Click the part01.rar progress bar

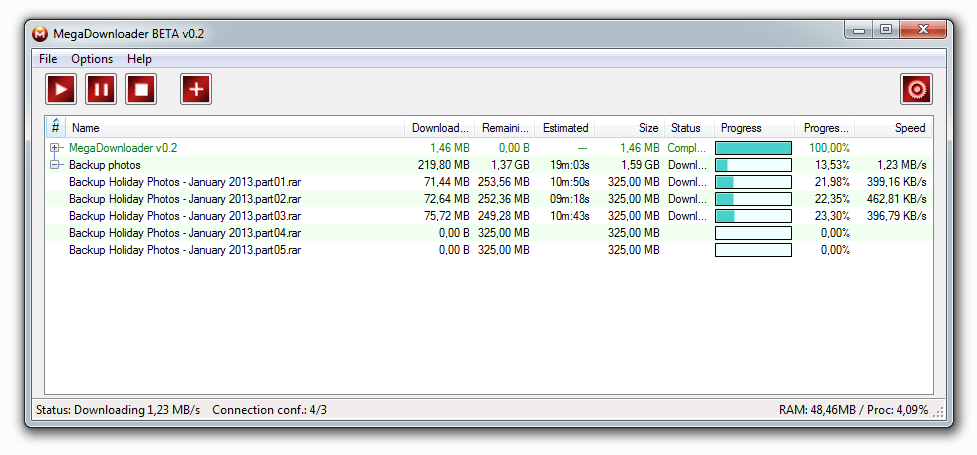tap(753, 182)
